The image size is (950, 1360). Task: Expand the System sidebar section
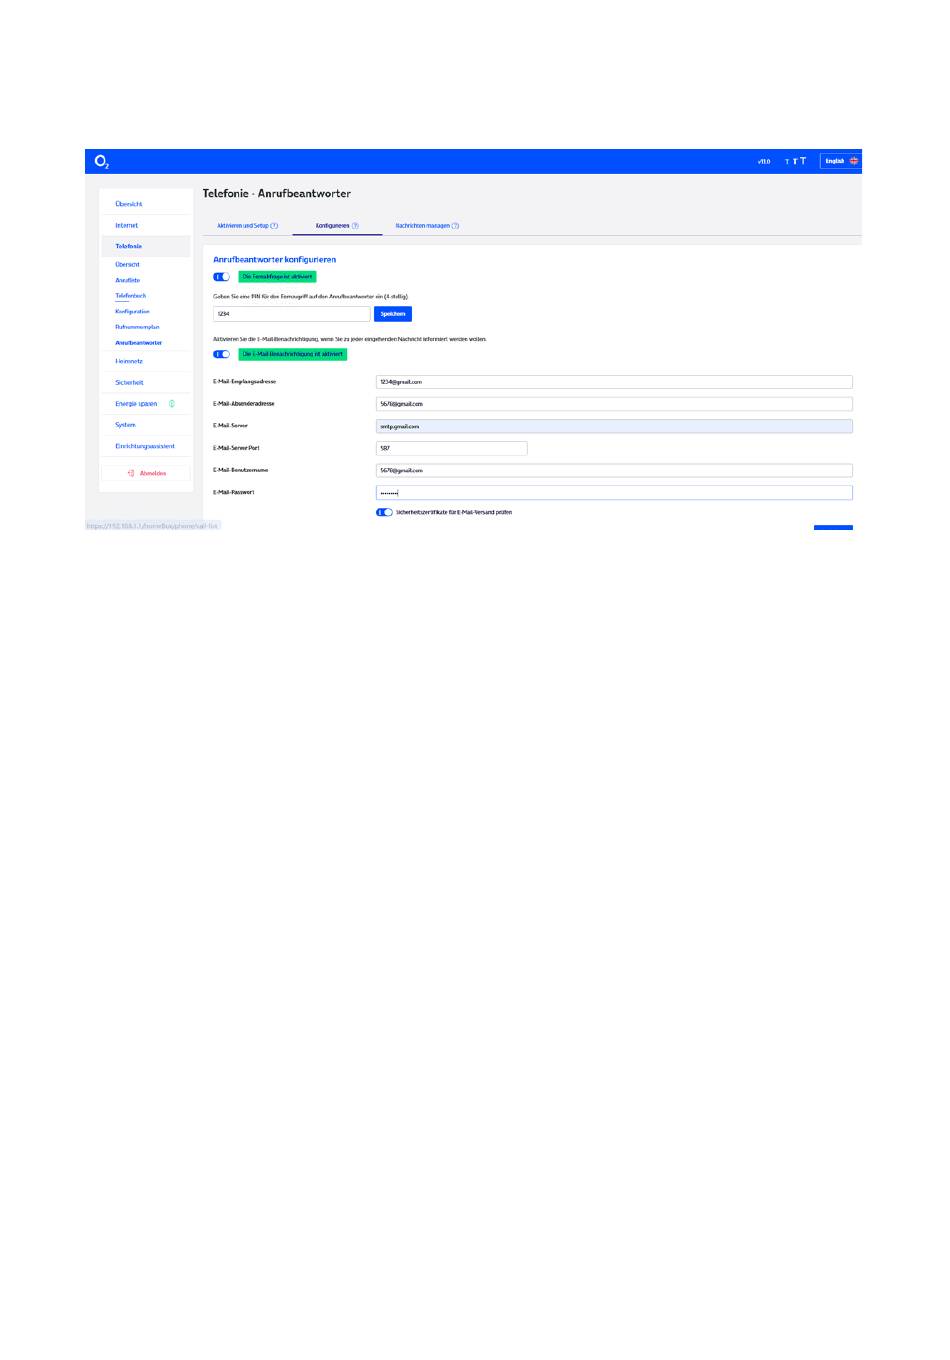[x=125, y=425]
